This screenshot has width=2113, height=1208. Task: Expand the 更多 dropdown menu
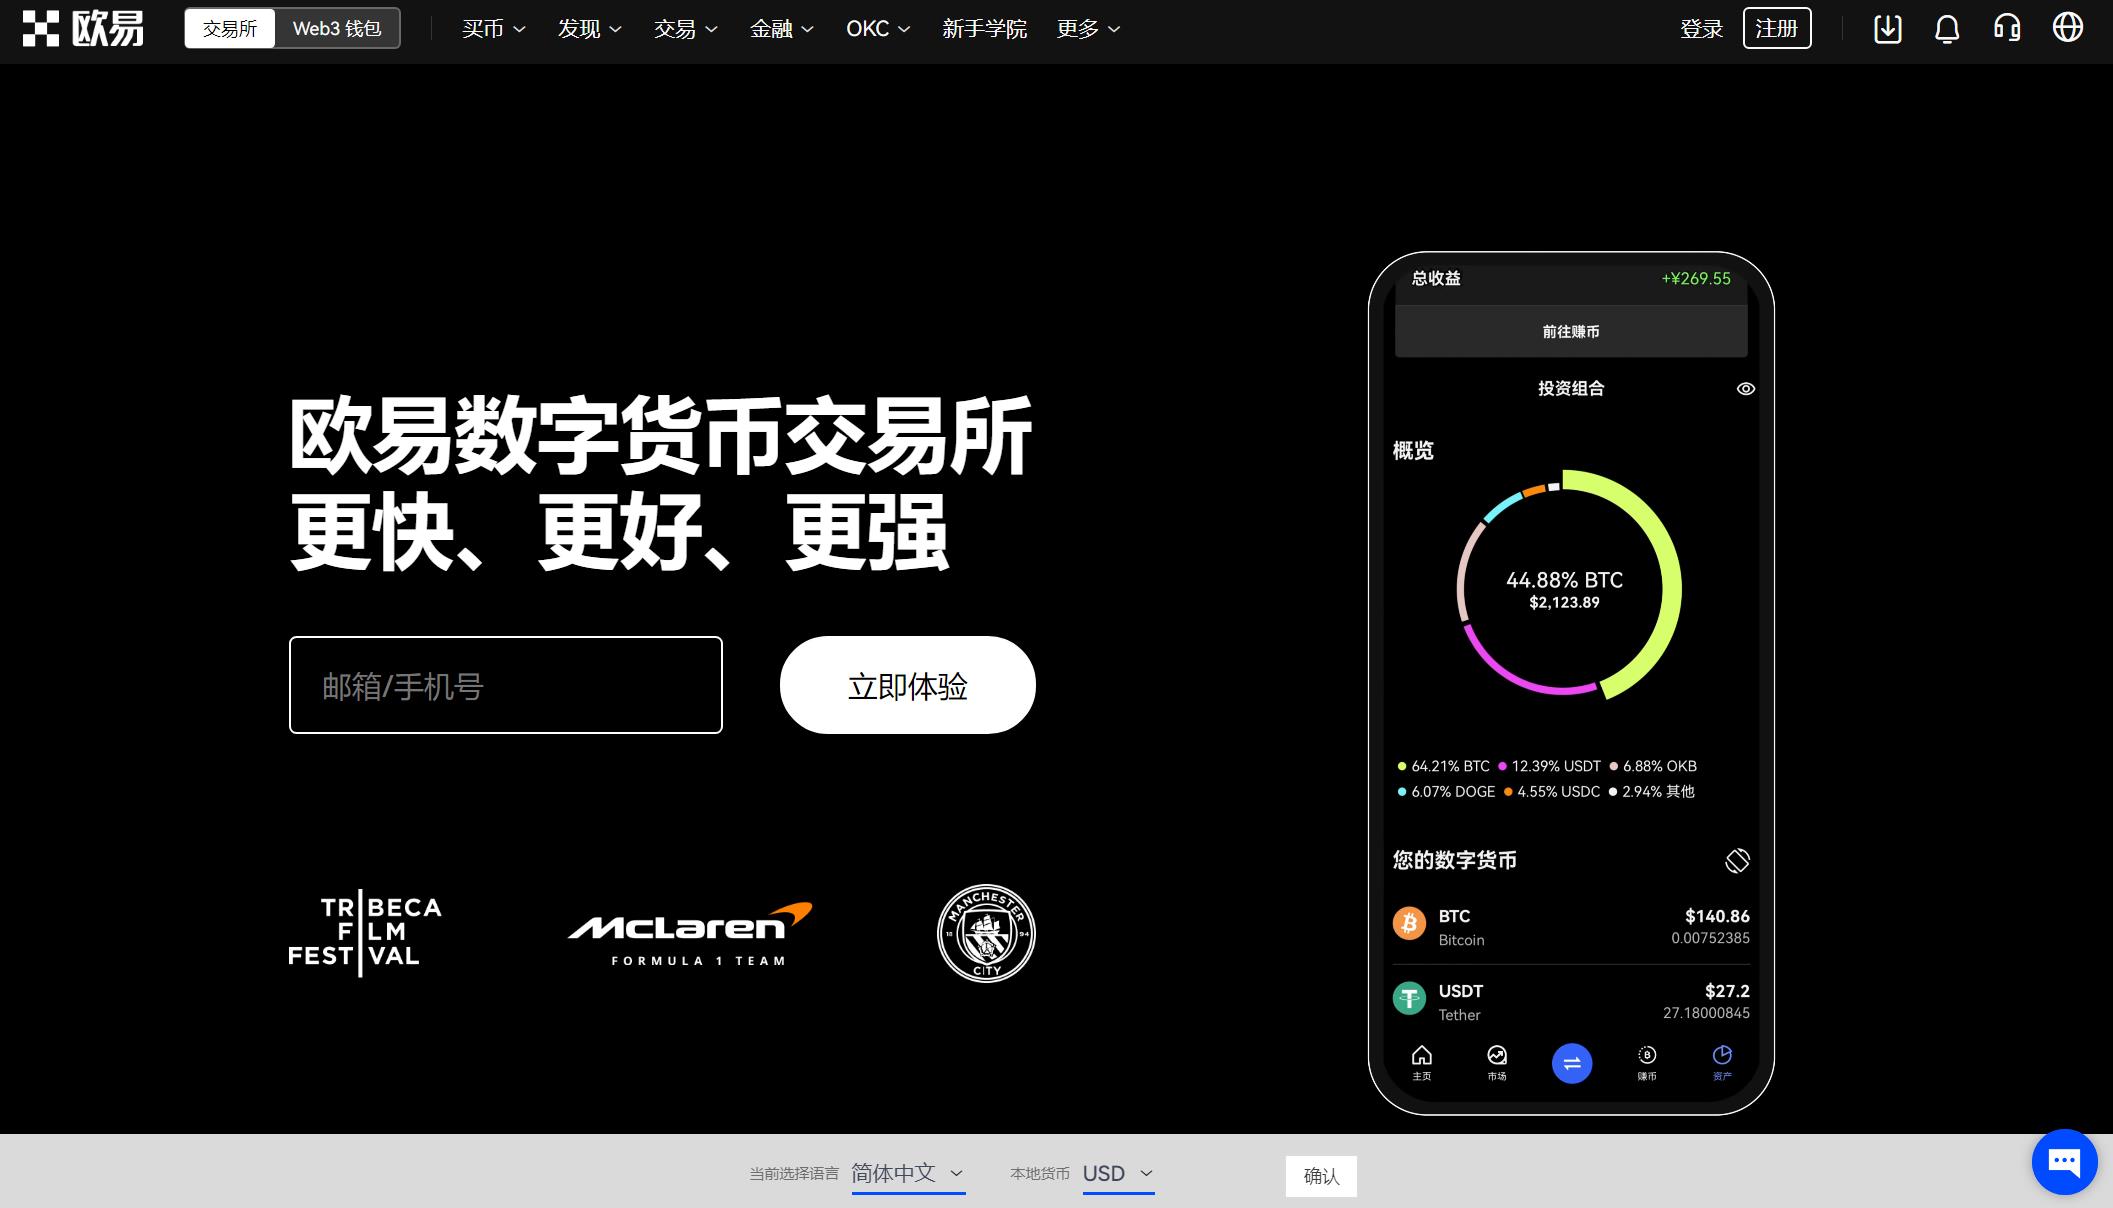(1087, 29)
